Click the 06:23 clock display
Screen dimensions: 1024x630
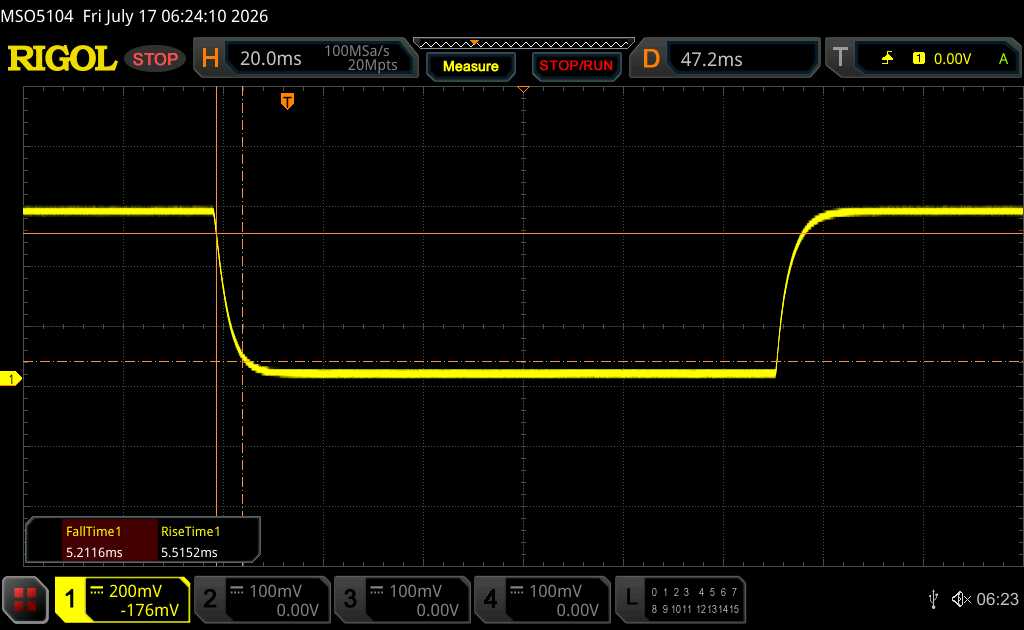click(x=997, y=599)
